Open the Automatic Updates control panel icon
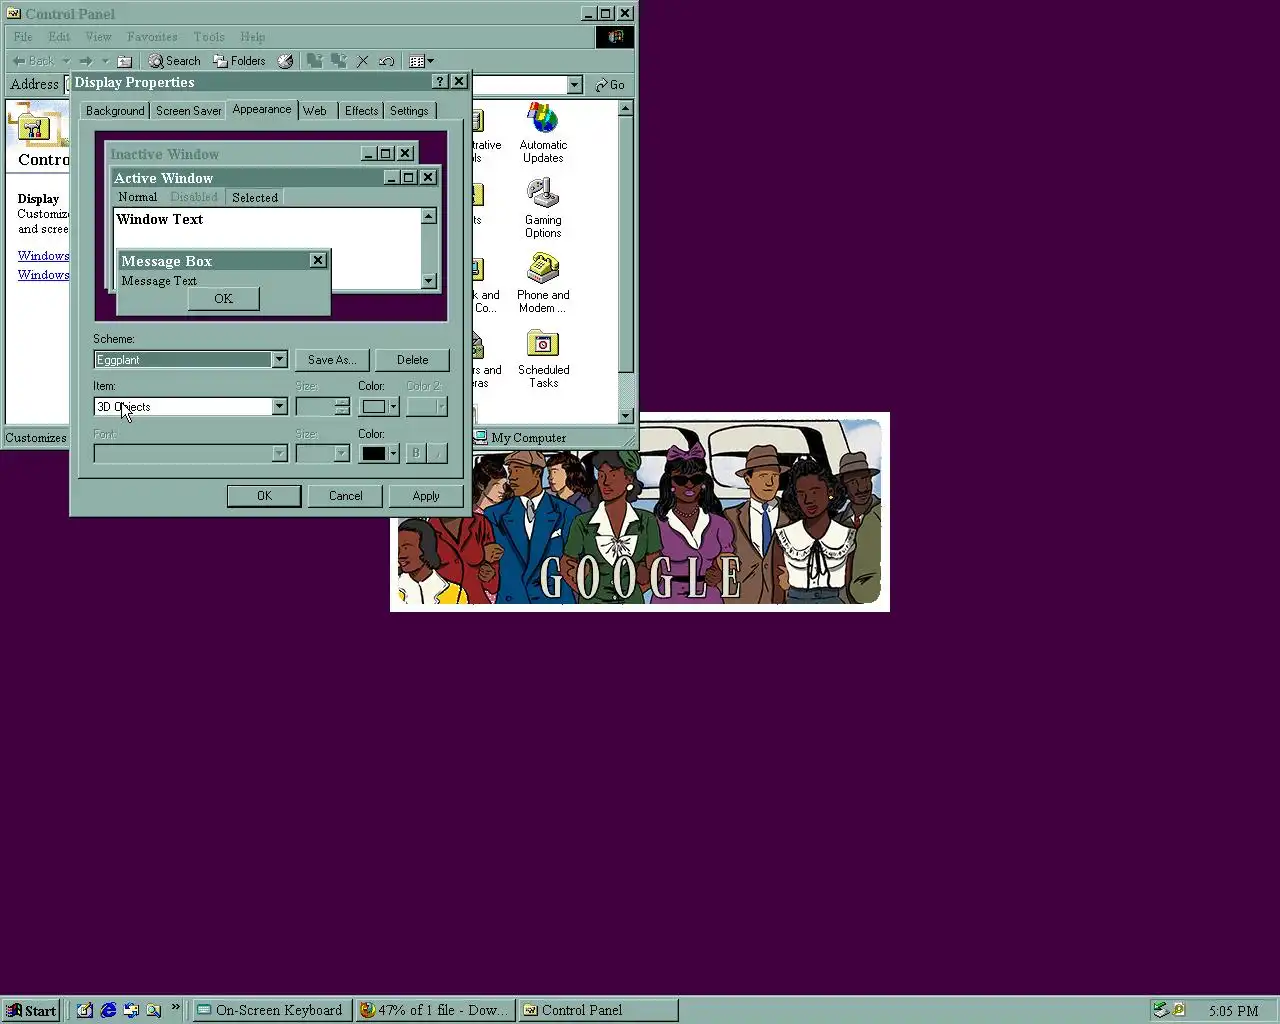Image resolution: width=1280 pixels, height=1024 pixels. (543, 133)
